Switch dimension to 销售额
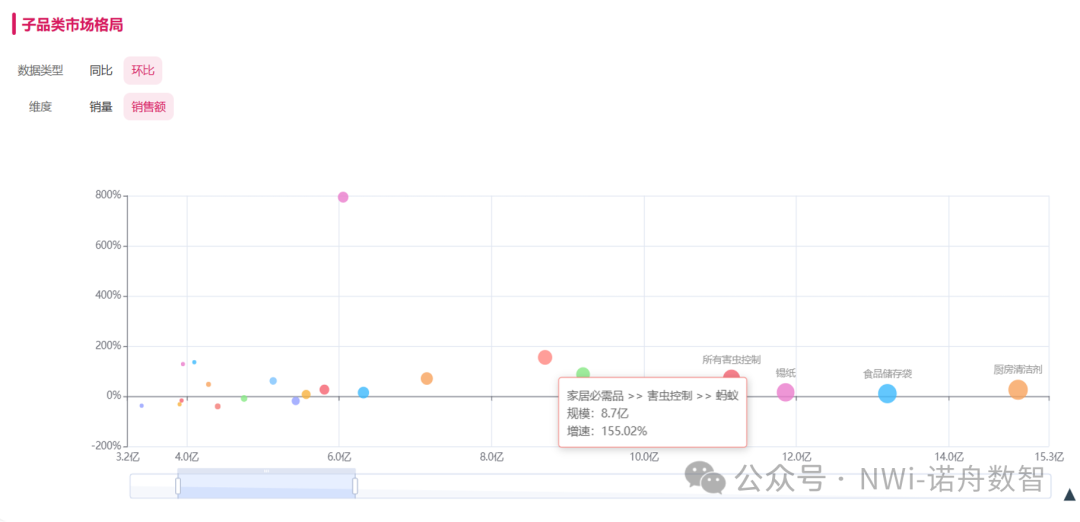This screenshot has height=522, width=1080. (149, 106)
